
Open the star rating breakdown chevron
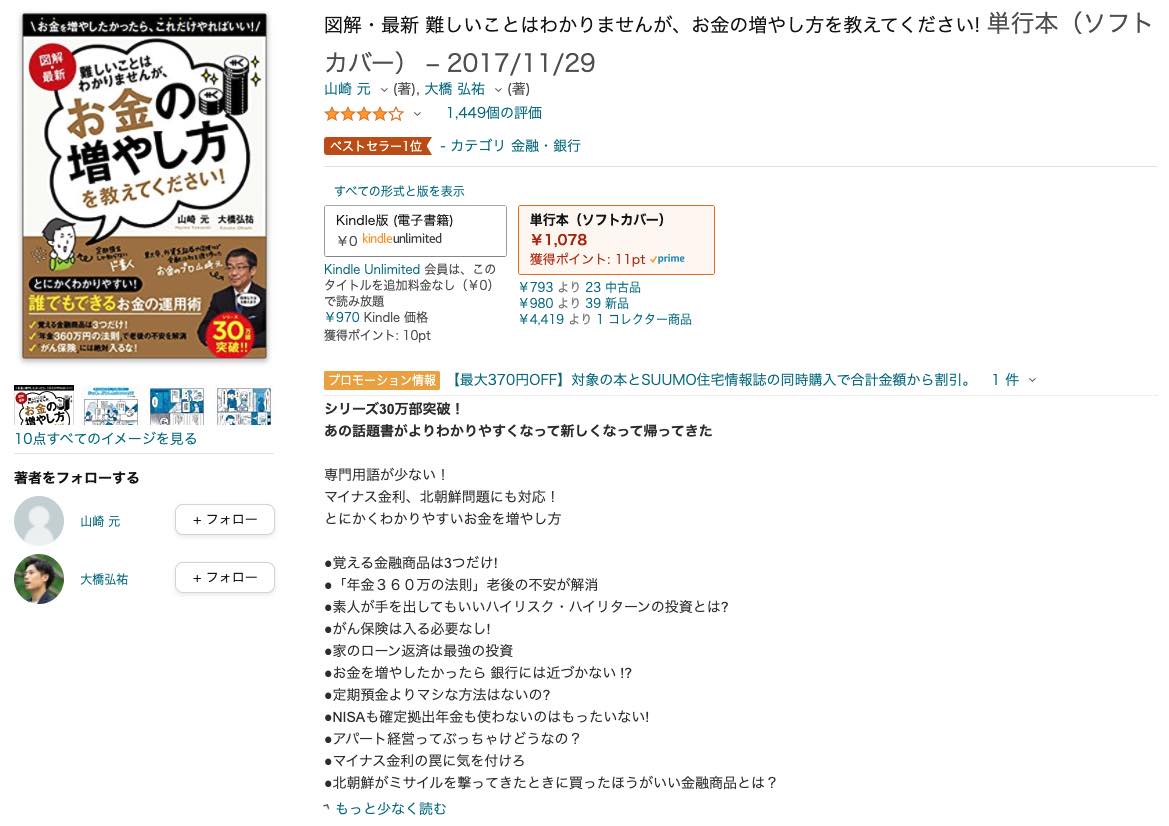[418, 114]
